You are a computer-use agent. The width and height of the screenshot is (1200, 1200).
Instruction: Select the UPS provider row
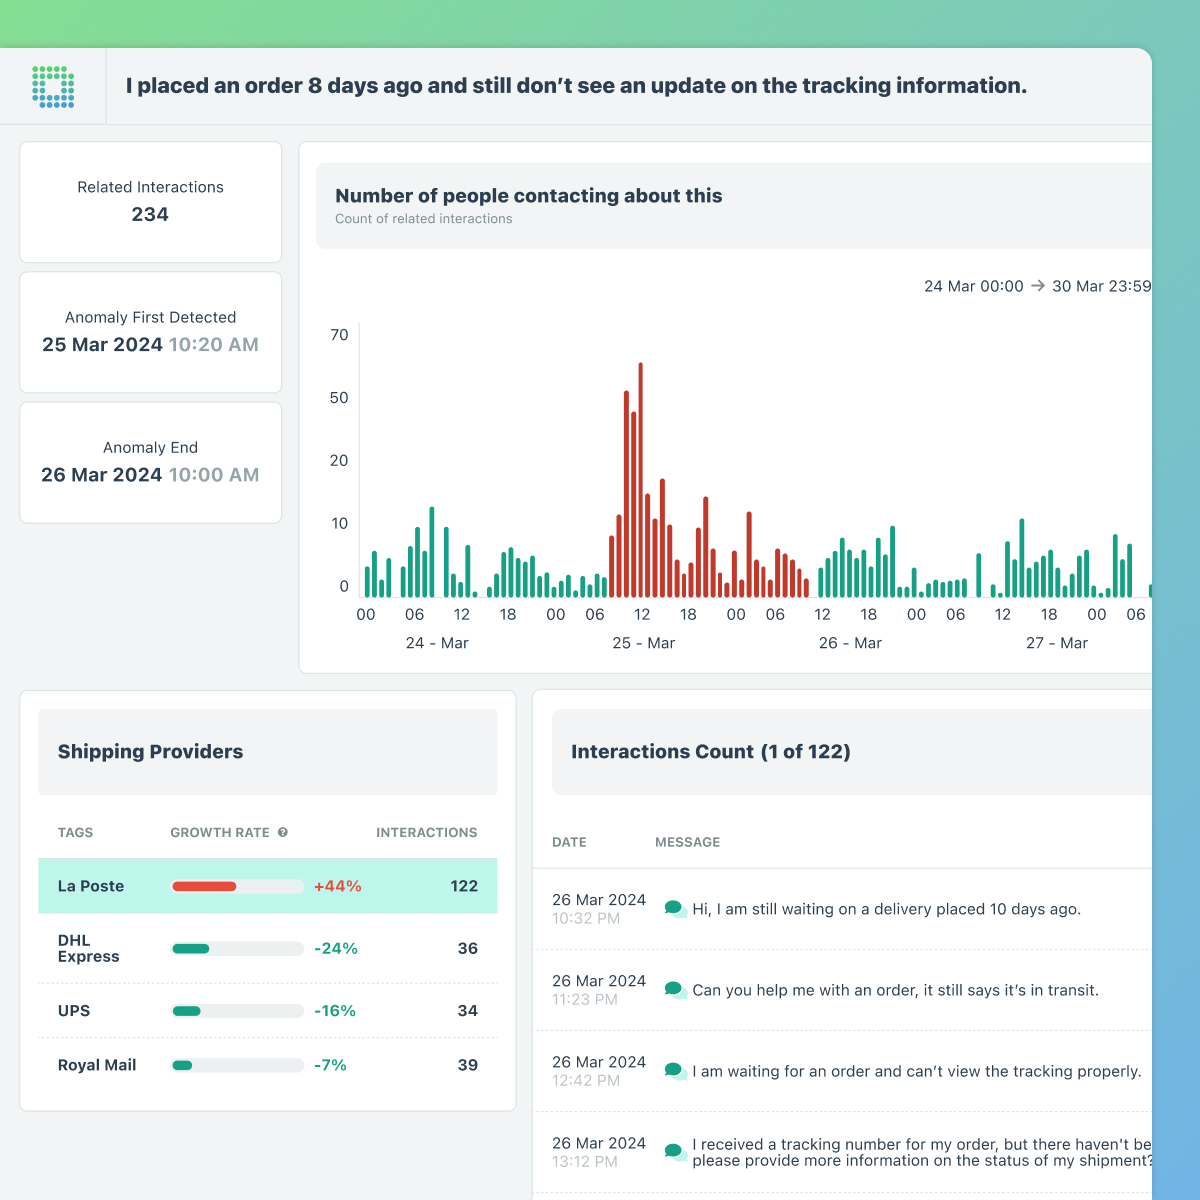click(267, 1011)
